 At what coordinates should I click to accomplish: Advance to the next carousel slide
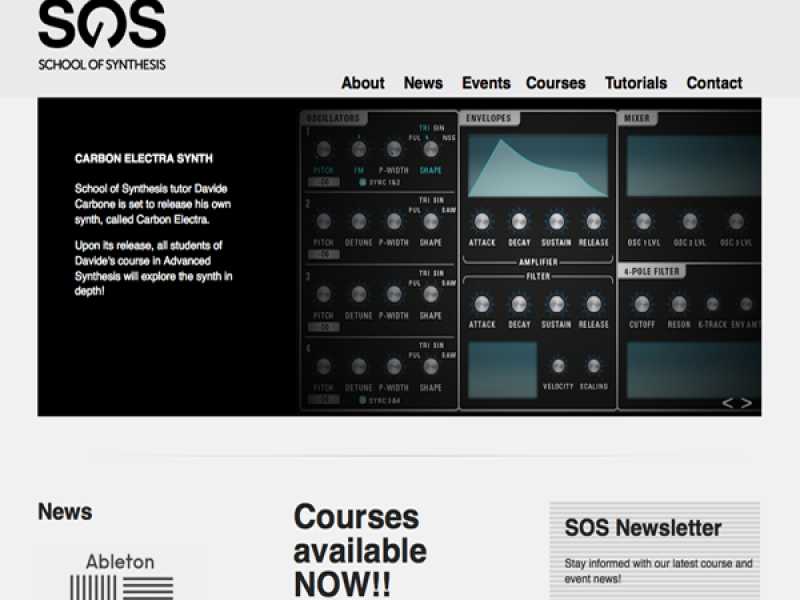pos(746,403)
